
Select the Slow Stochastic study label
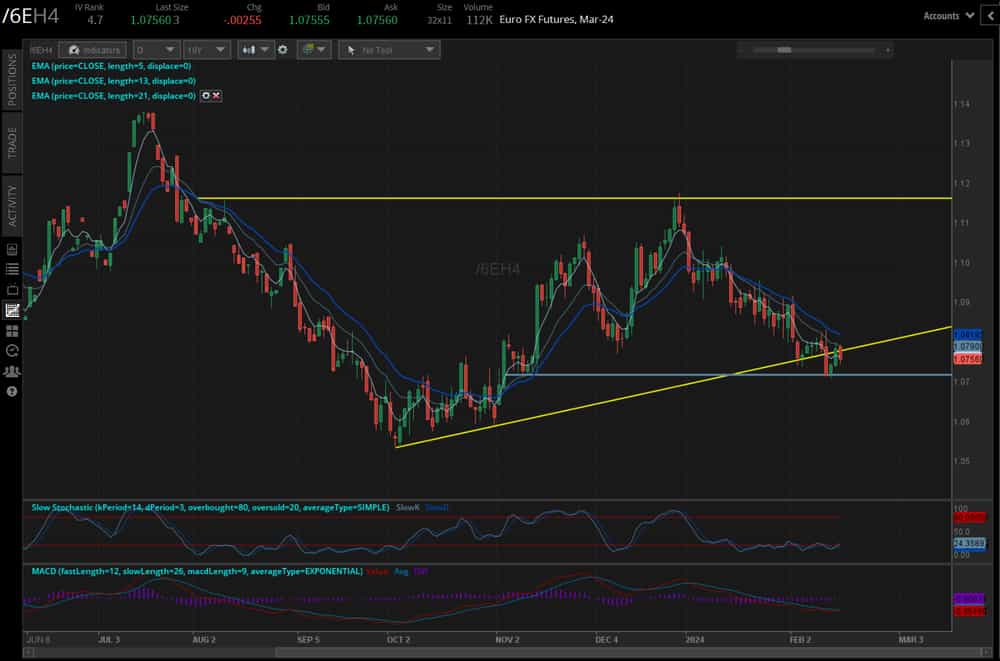[210, 507]
